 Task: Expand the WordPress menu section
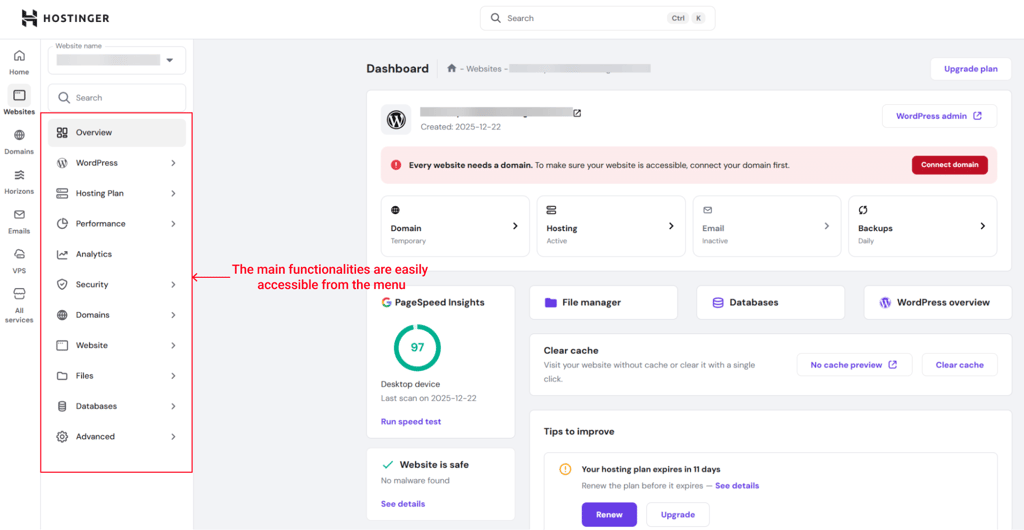174,163
